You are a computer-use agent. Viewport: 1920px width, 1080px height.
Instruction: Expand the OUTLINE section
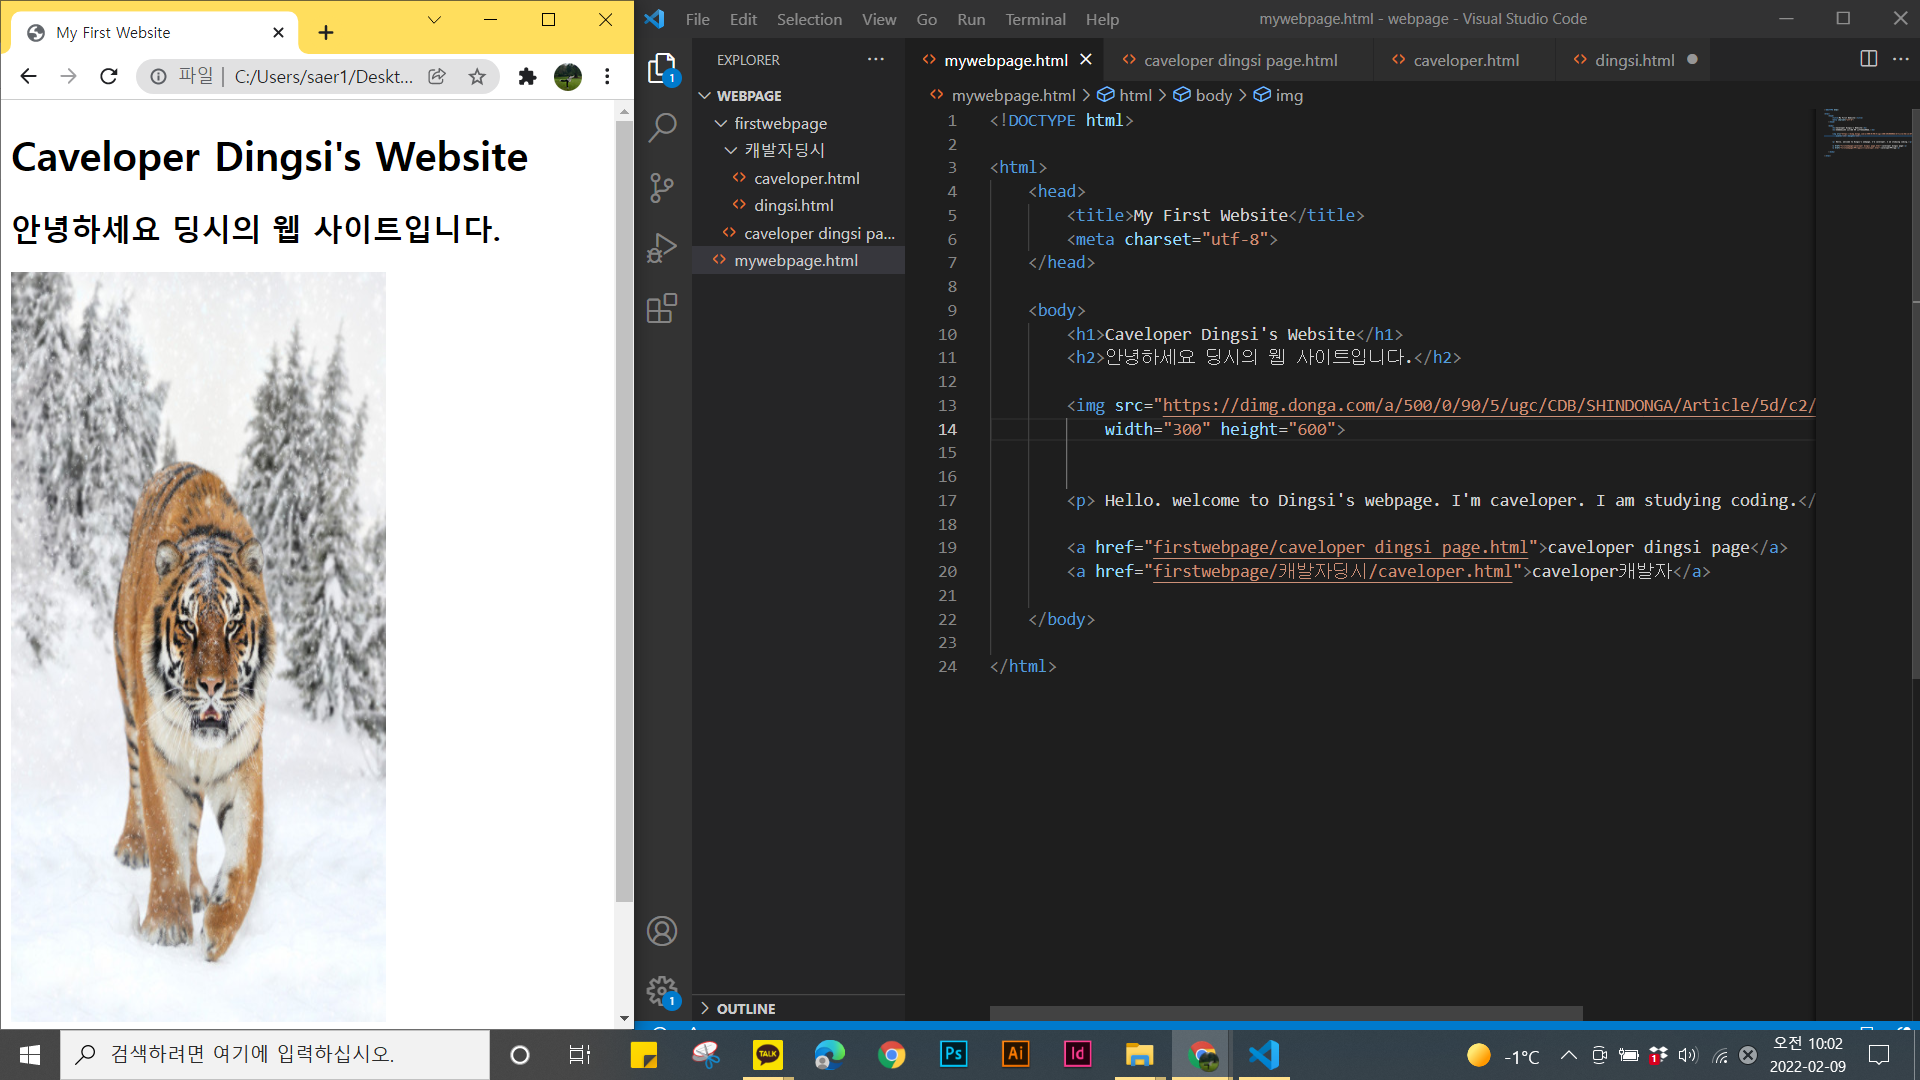[746, 1008]
